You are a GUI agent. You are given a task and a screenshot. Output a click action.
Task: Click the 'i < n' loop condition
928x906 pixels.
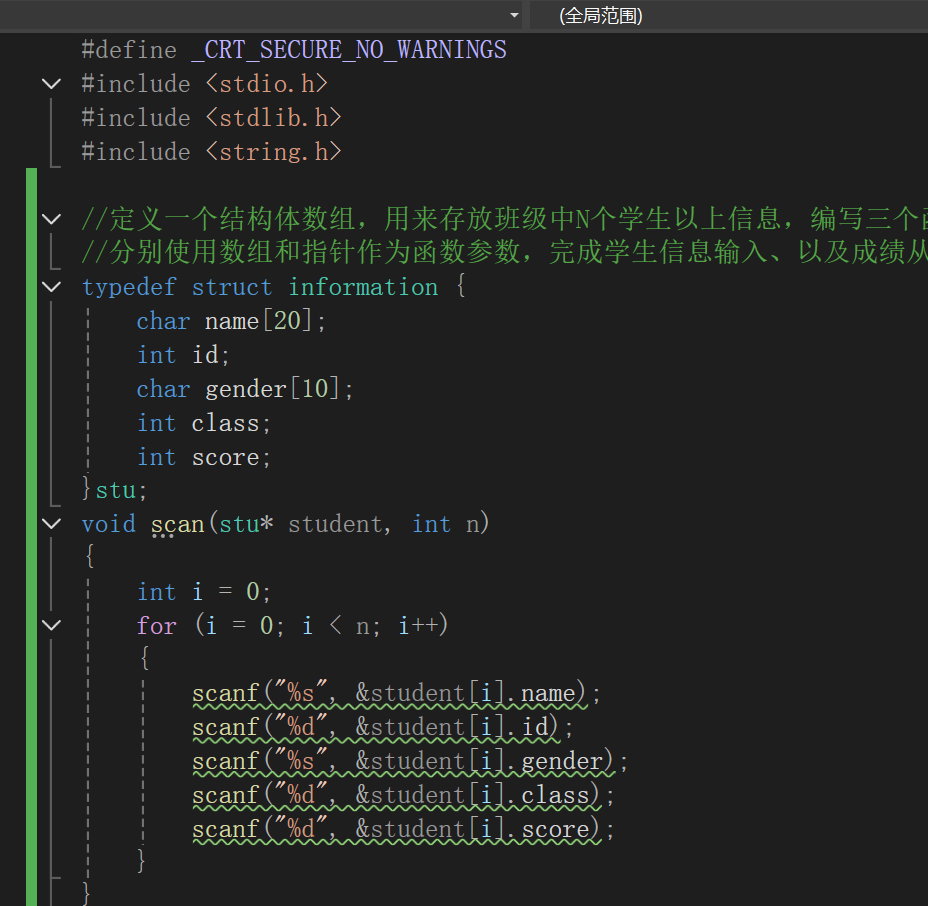point(336,626)
